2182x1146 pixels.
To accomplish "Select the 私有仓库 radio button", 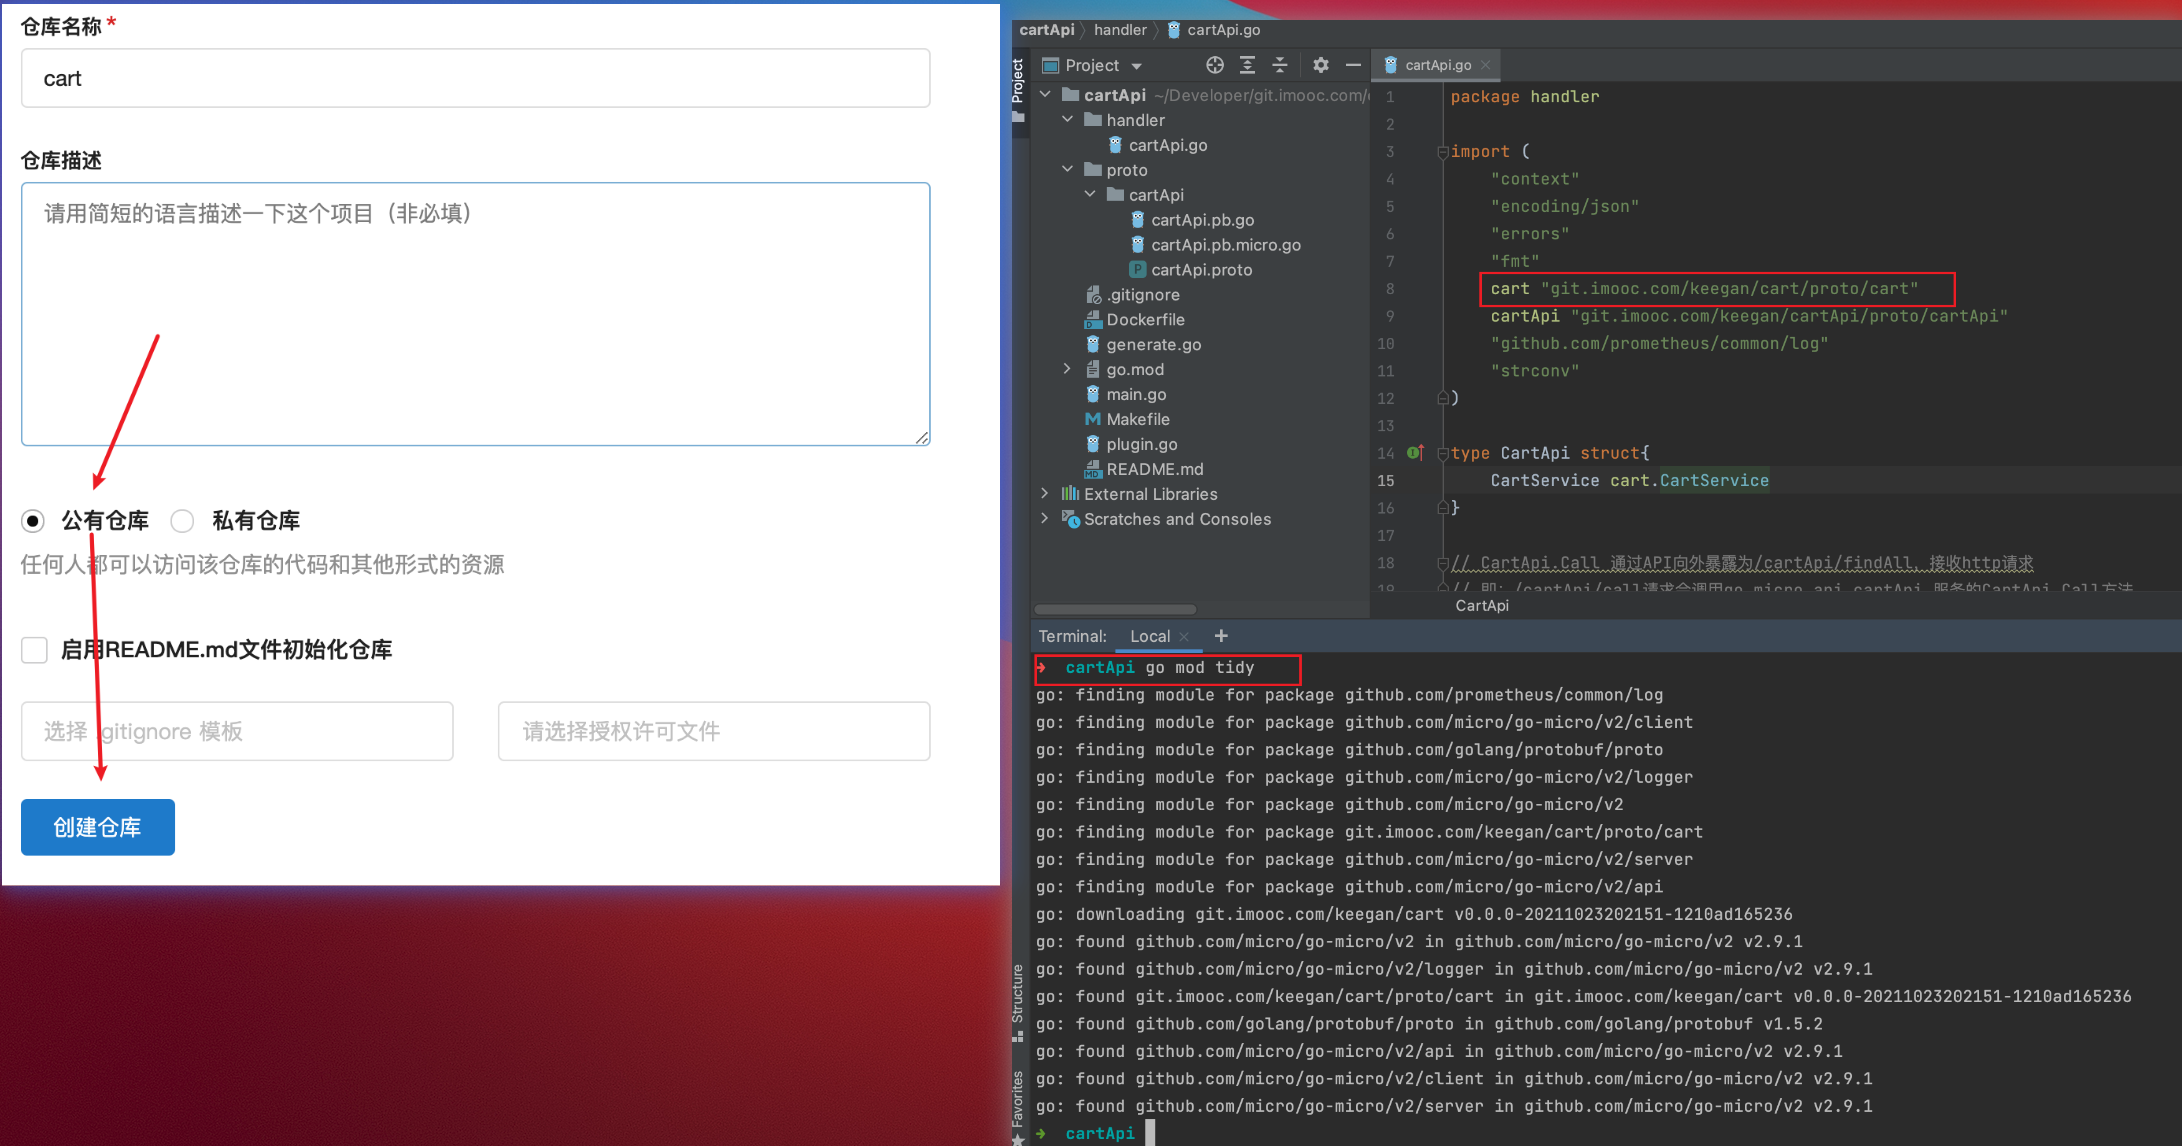I will coord(182,521).
